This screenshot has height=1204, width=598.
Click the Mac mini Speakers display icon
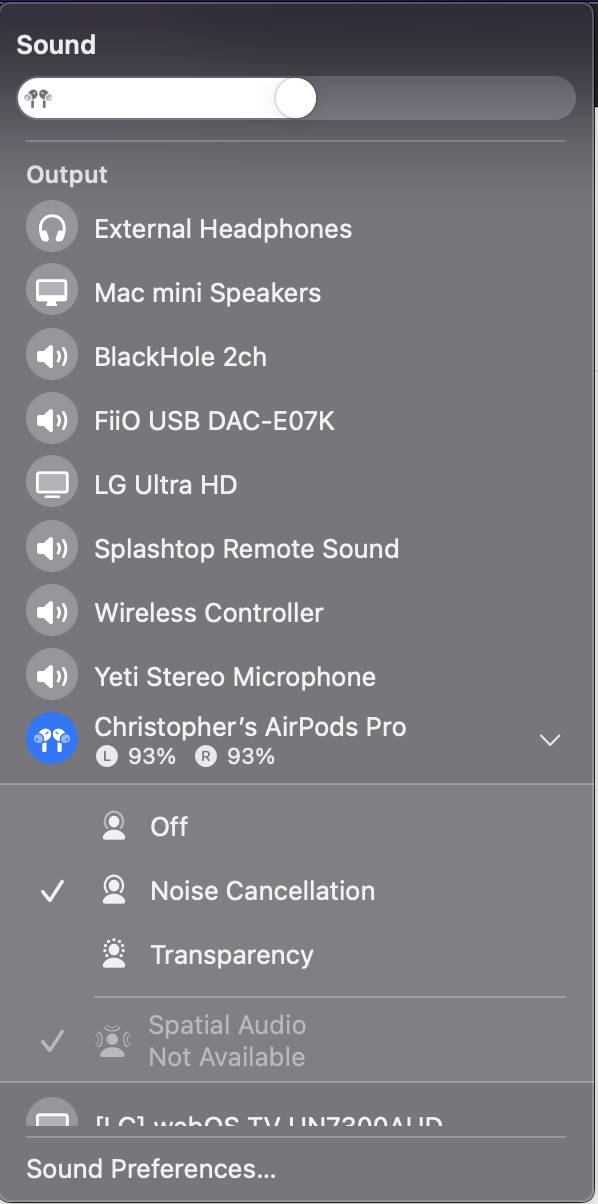tap(52, 293)
